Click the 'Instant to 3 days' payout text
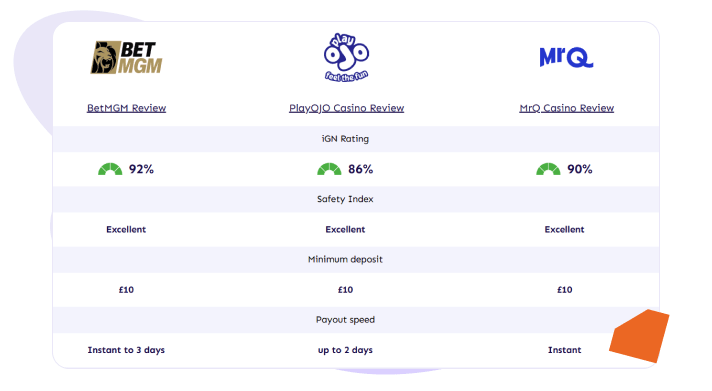 [x=126, y=350]
